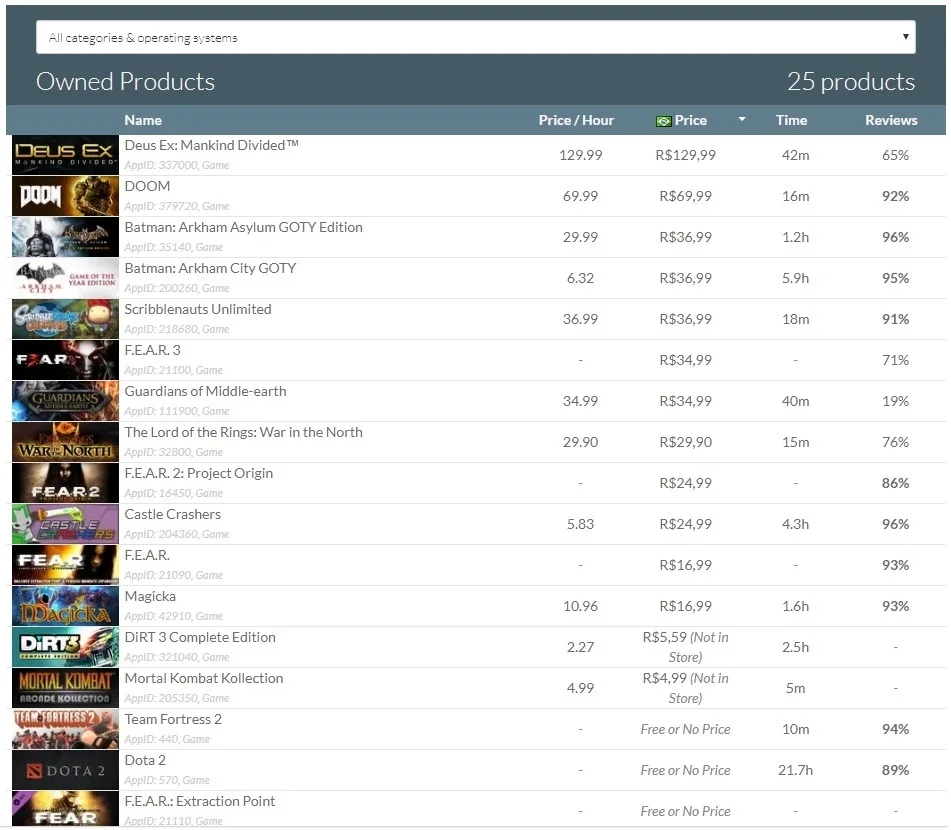The image size is (951, 830).
Task: Open the Scribblenauts Unlimited link
Action: point(198,309)
